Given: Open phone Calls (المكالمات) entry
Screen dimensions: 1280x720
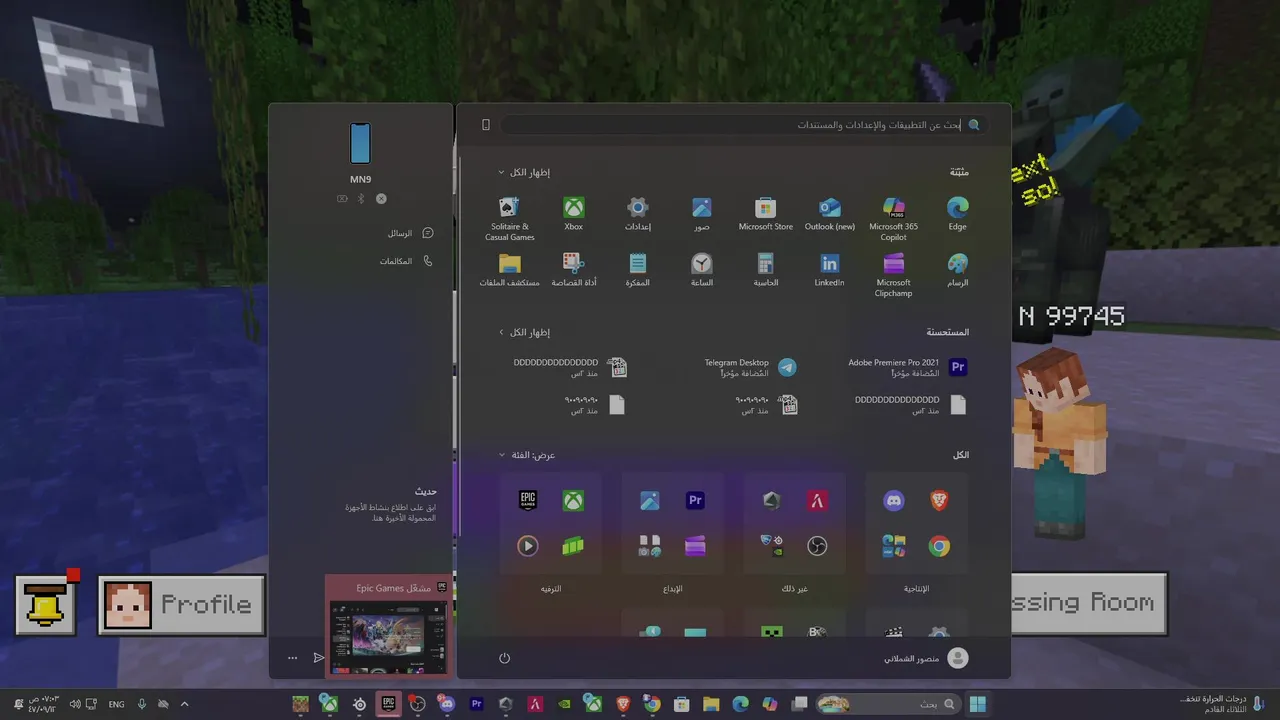Looking at the screenshot, I should point(406,261).
